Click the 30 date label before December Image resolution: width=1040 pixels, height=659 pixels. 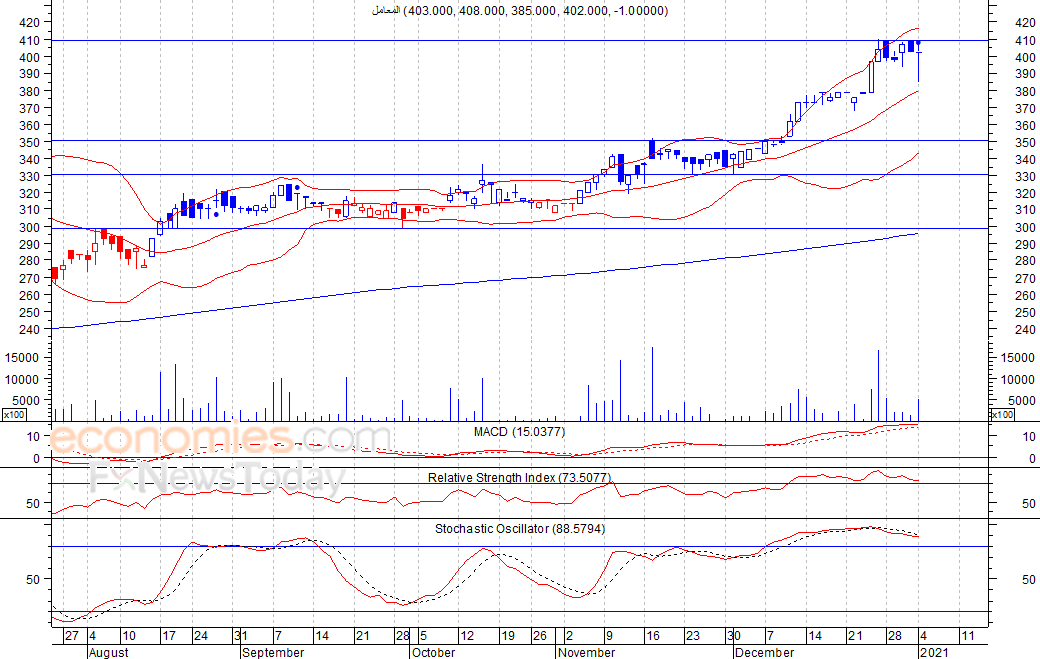point(734,636)
